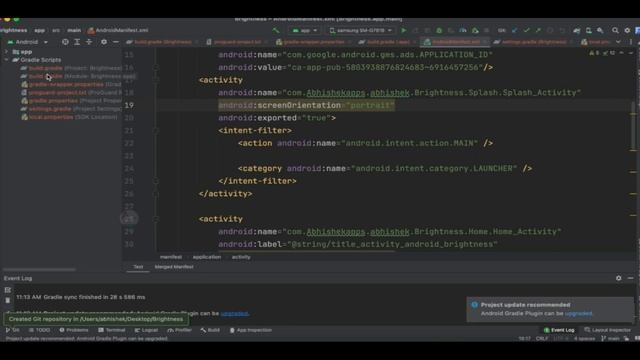Open Device Manager icon in toolbar

coord(589,30)
